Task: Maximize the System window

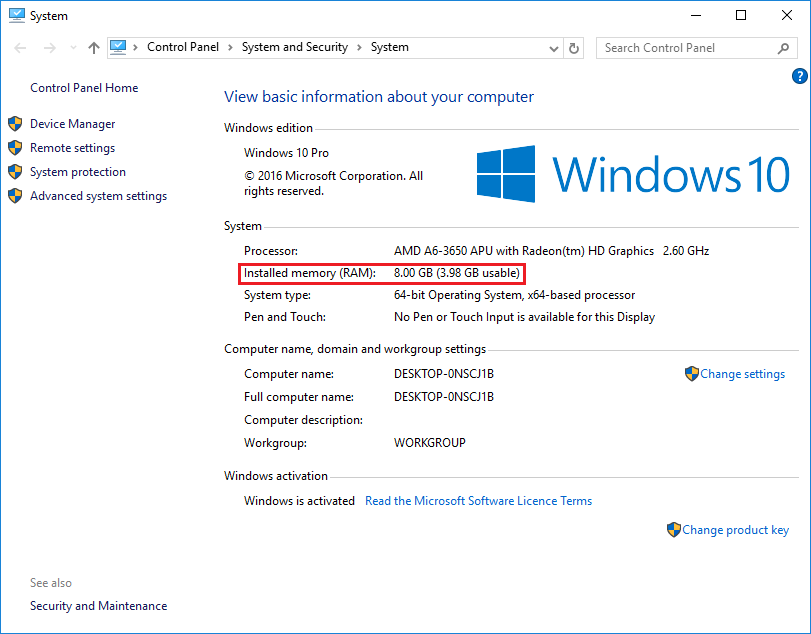Action: point(741,16)
